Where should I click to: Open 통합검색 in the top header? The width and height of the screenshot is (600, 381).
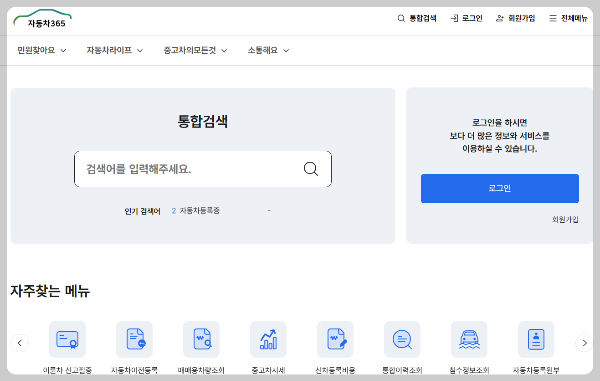tap(417, 18)
